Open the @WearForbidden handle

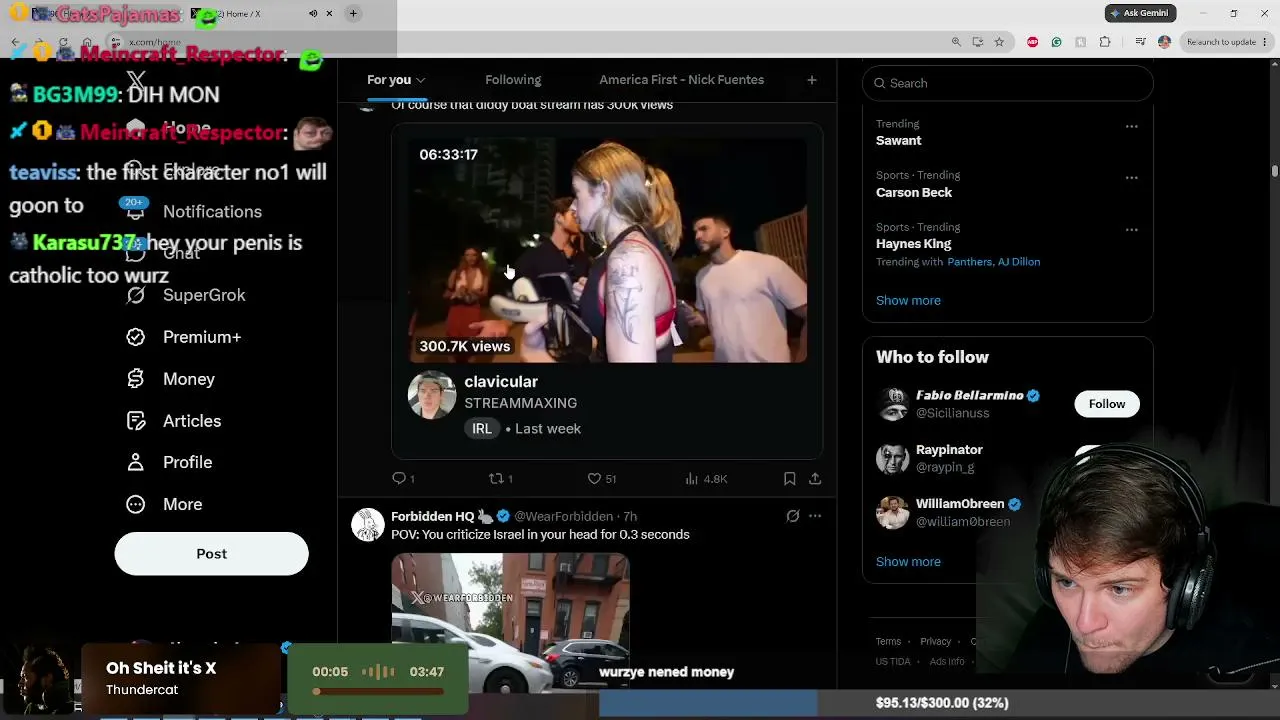click(564, 516)
